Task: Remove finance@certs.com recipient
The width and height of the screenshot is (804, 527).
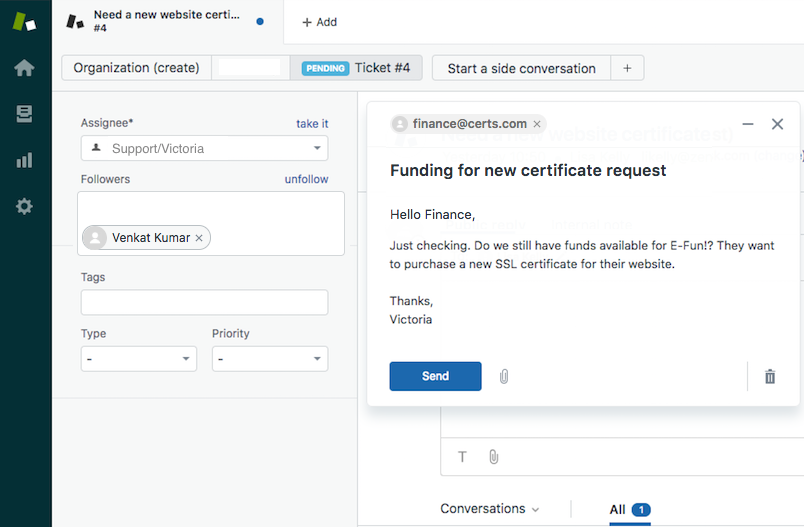Action: tap(537, 124)
